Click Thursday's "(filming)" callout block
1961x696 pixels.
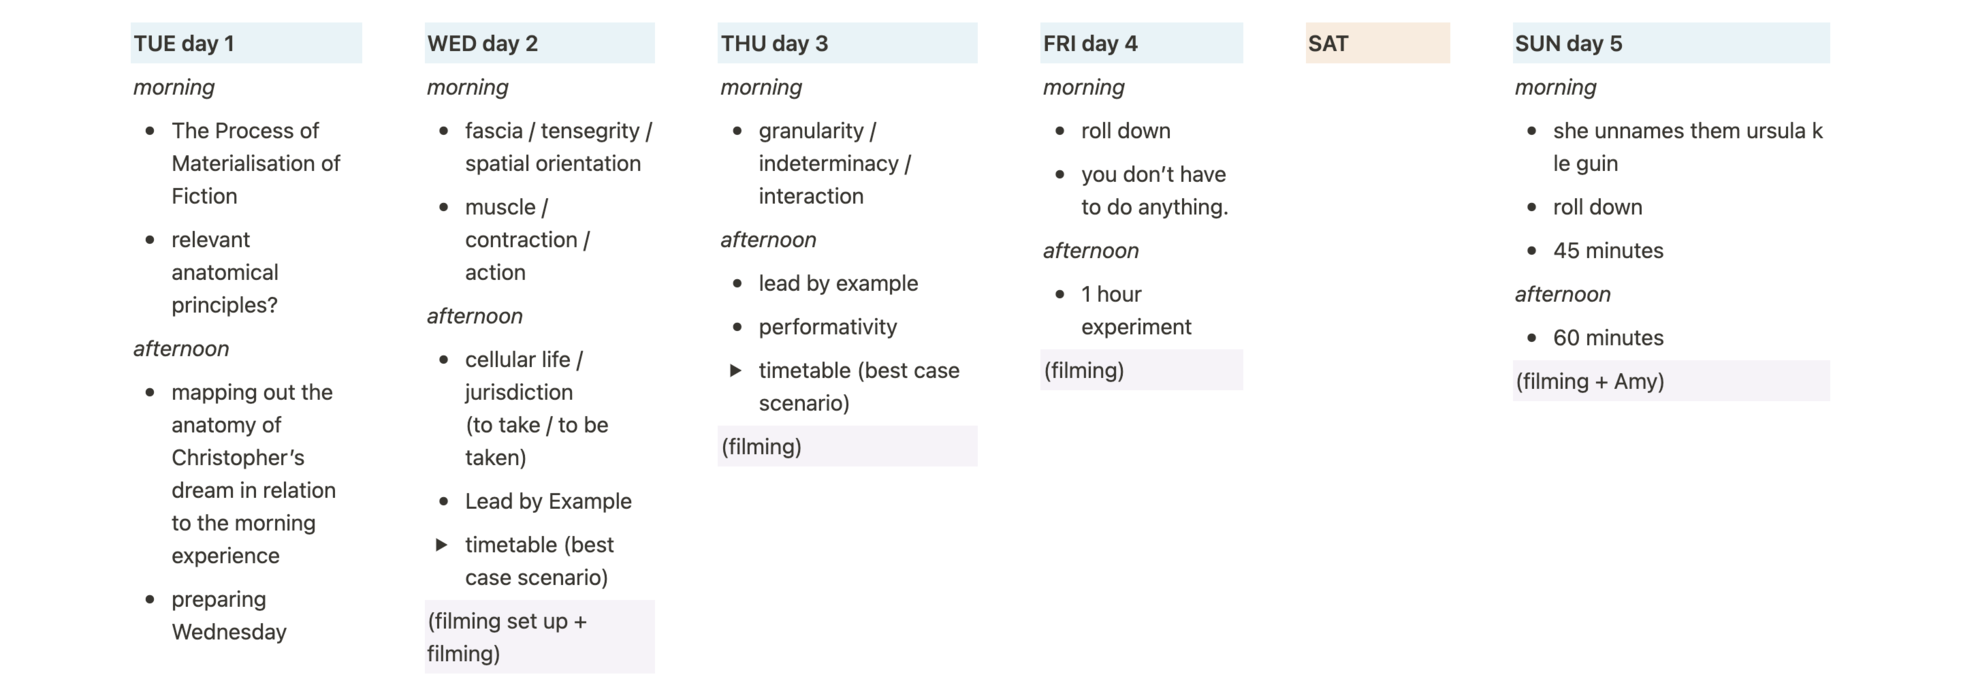point(846,447)
